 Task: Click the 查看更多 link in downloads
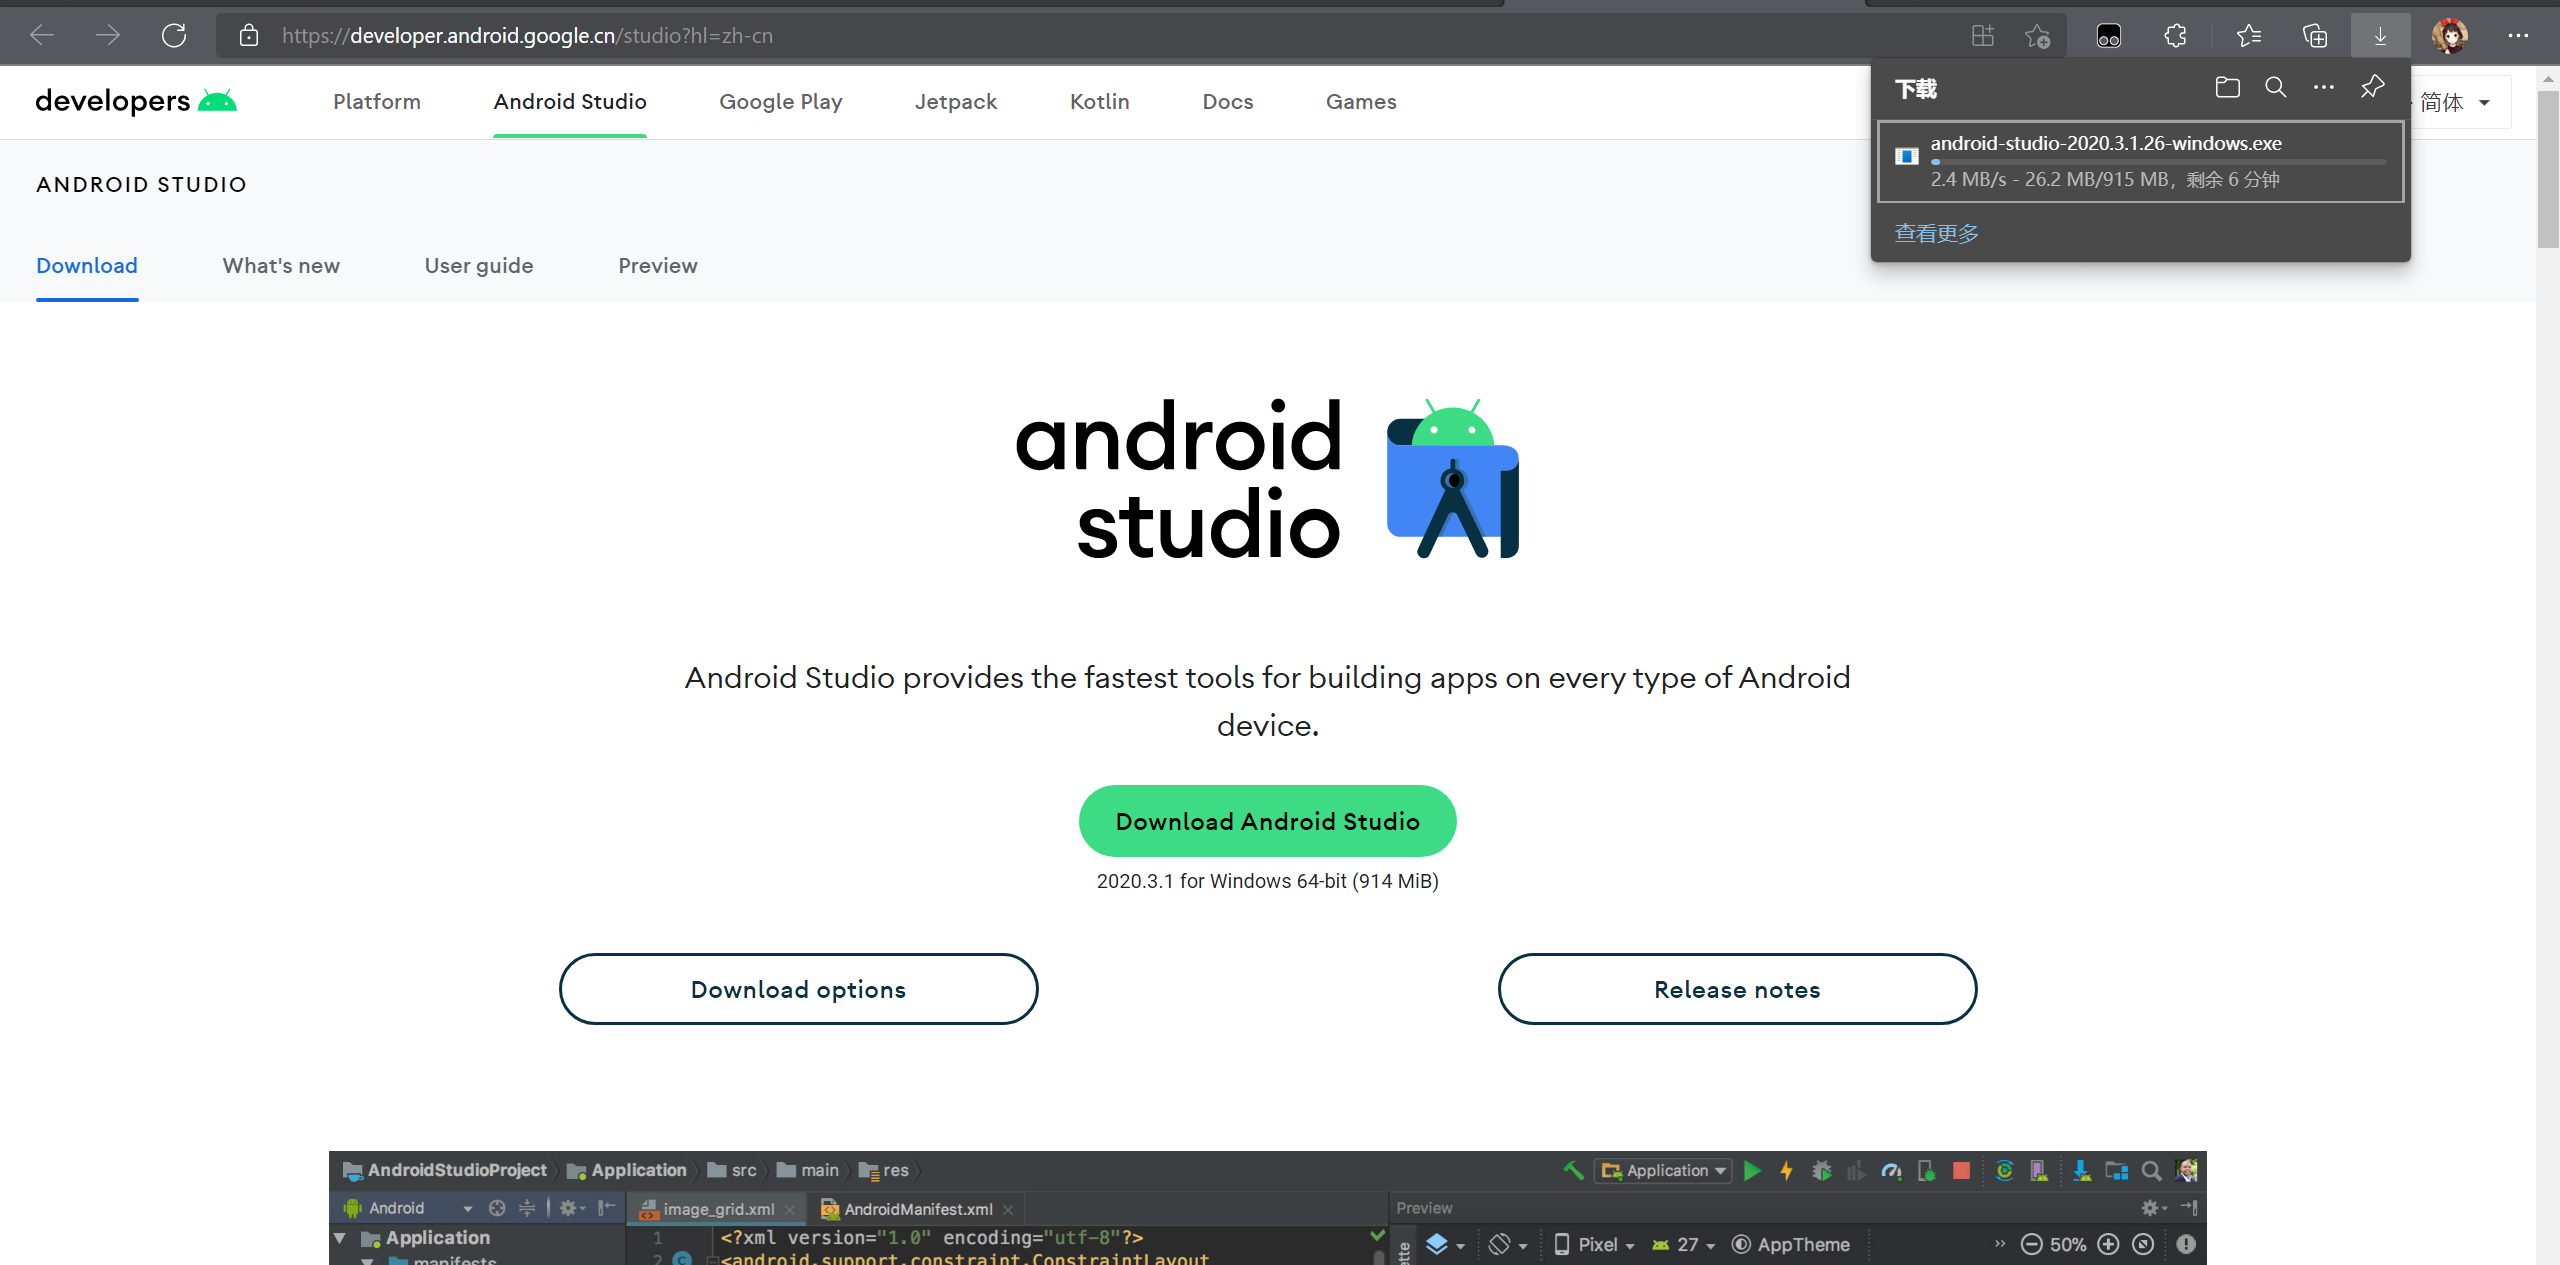(1936, 233)
